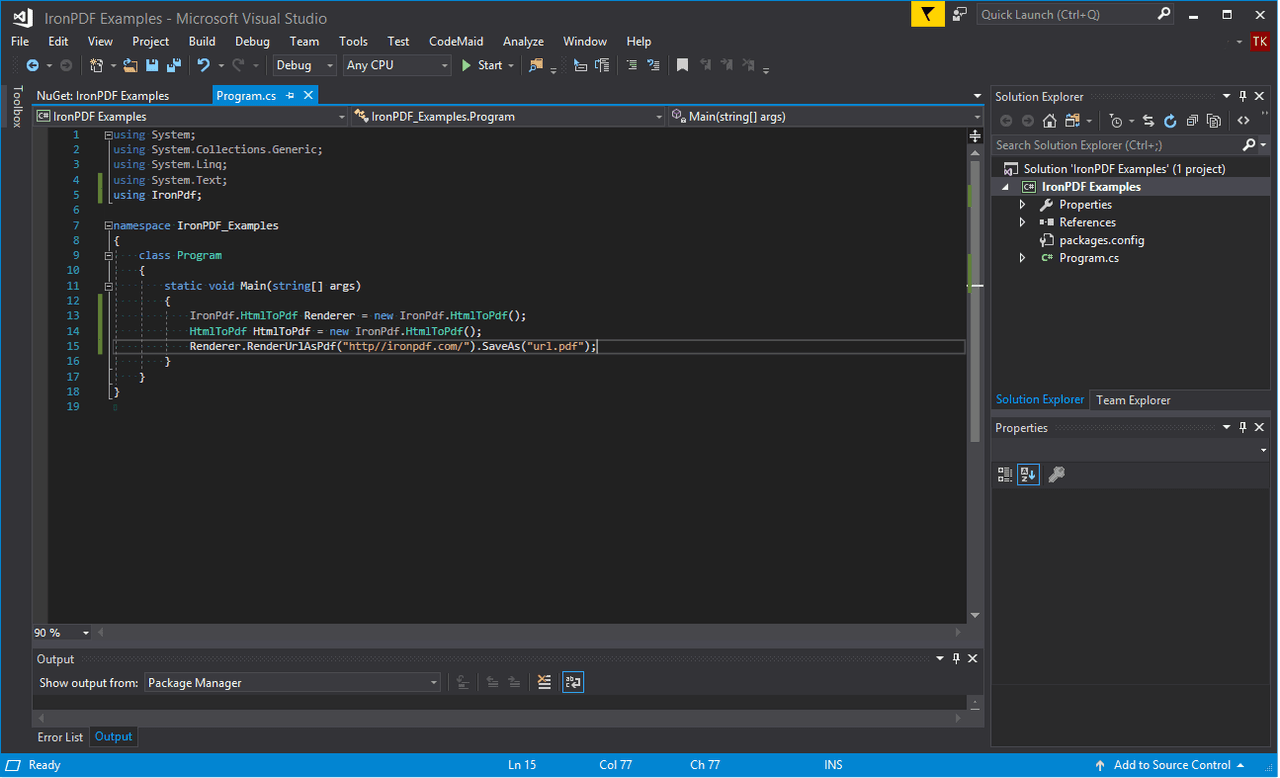
Task: Toggle Word Wrap in Output panel
Action: 573,682
